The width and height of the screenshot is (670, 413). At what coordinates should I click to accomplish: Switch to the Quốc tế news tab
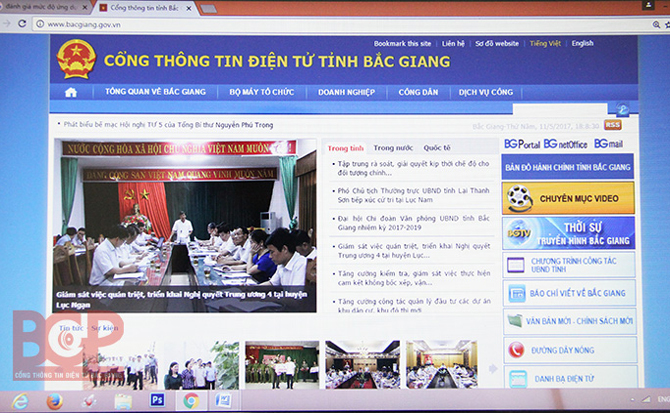point(437,148)
